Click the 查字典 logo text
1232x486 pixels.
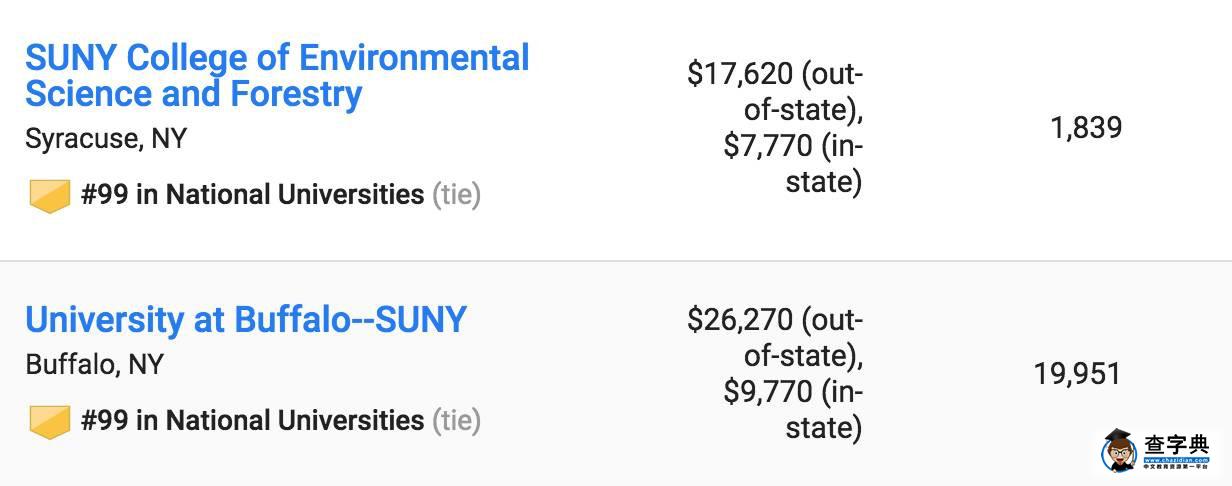pos(1176,444)
